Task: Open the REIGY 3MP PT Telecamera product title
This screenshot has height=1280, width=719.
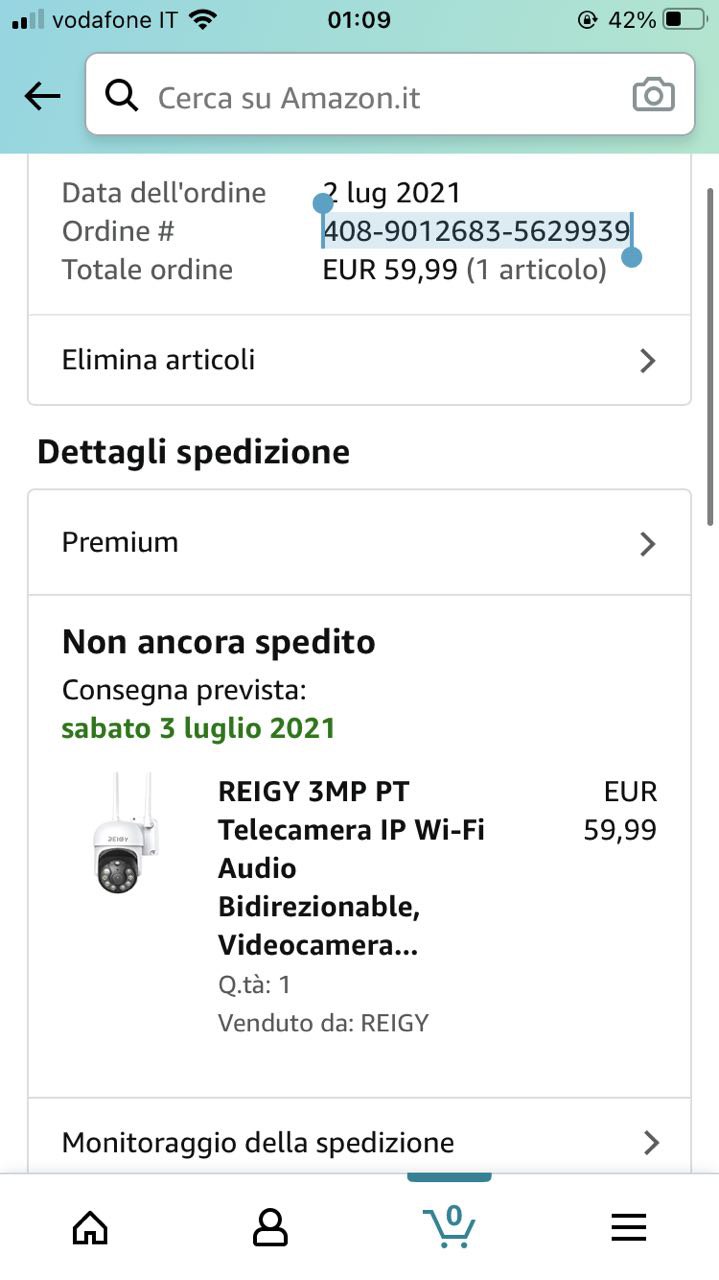Action: pyautogui.click(x=352, y=868)
